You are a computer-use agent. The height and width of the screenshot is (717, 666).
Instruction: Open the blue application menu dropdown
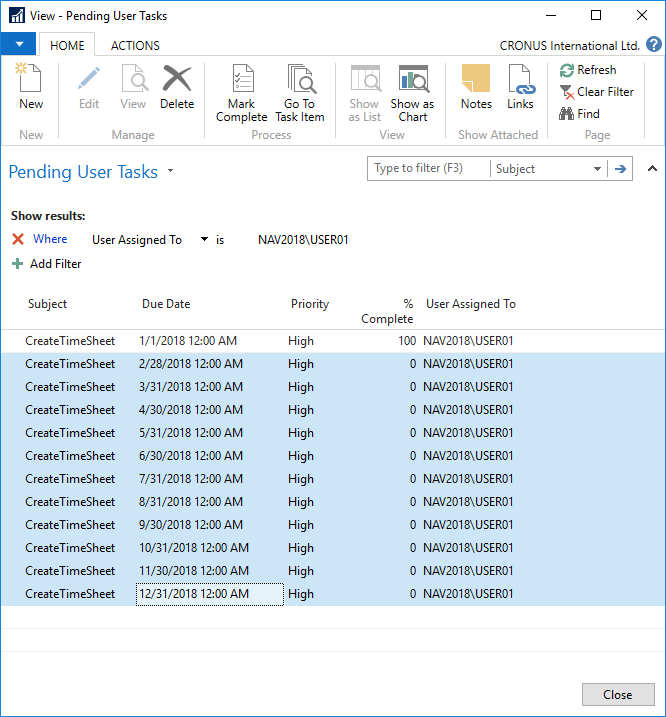click(x=19, y=44)
